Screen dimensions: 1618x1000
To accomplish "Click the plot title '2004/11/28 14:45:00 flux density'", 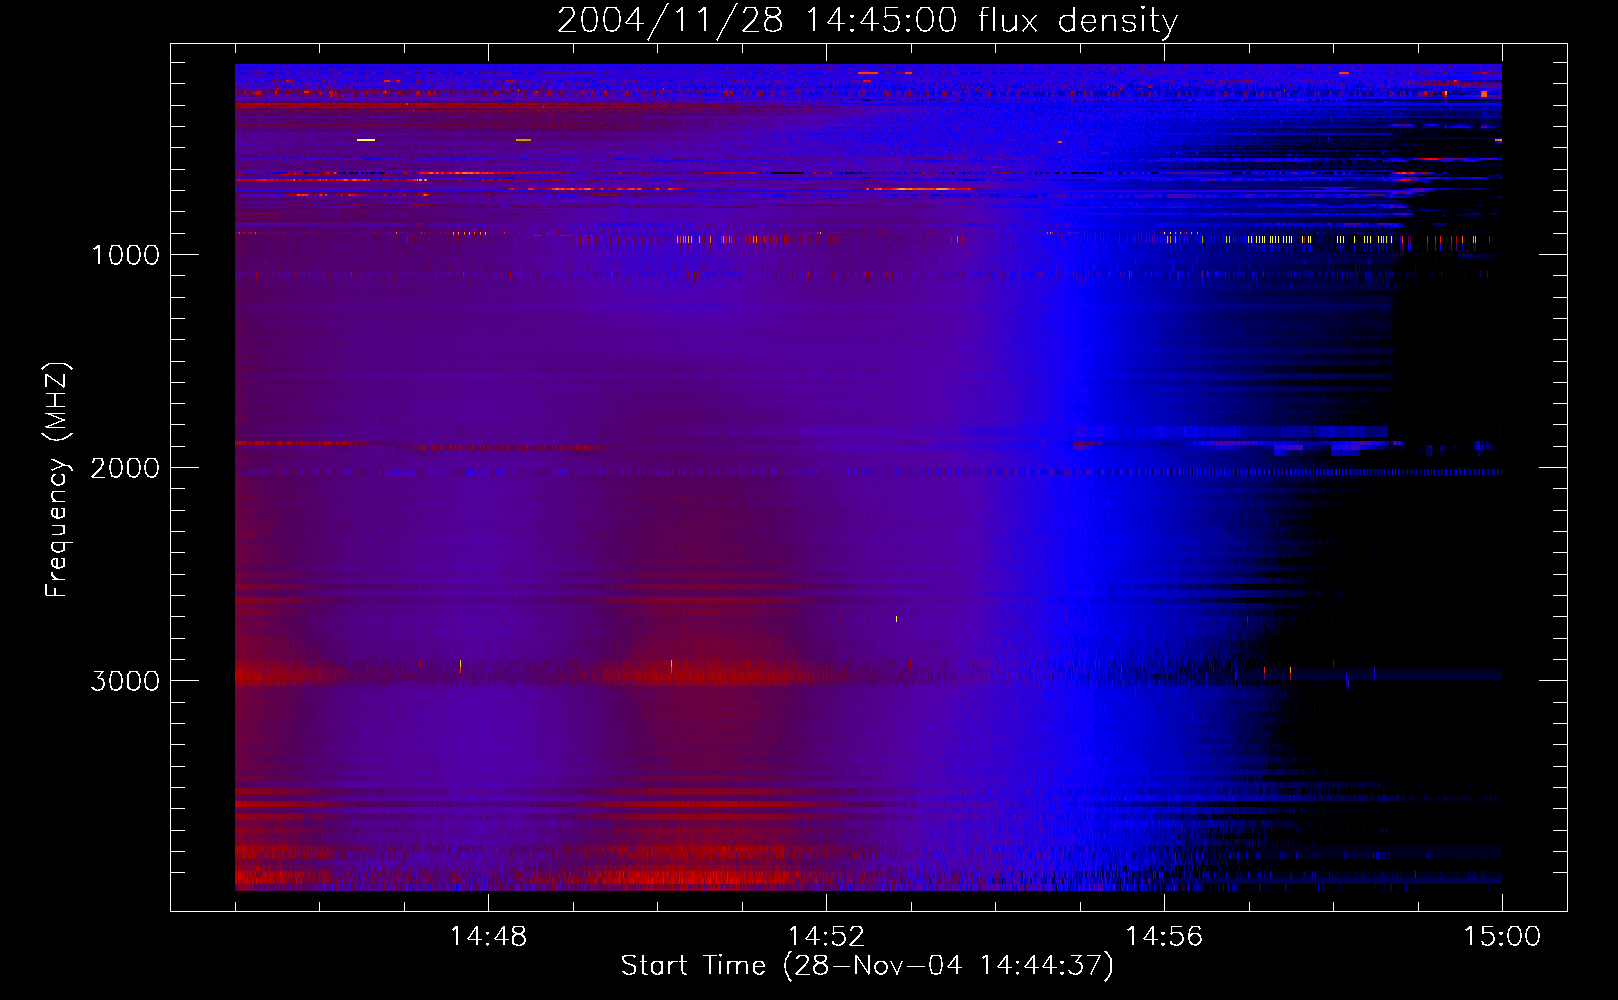I will (x=867, y=20).
